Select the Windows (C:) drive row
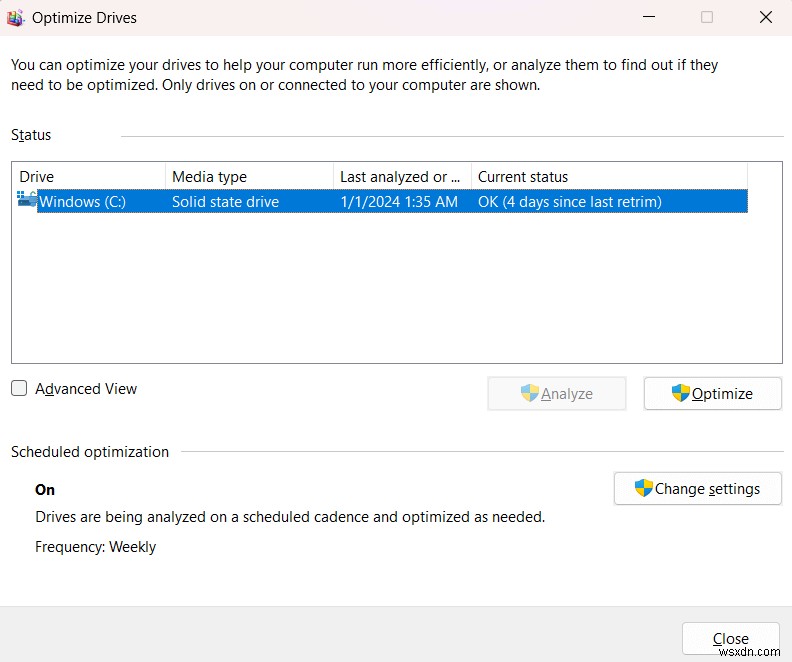This screenshot has width=792, height=662. [x=392, y=201]
